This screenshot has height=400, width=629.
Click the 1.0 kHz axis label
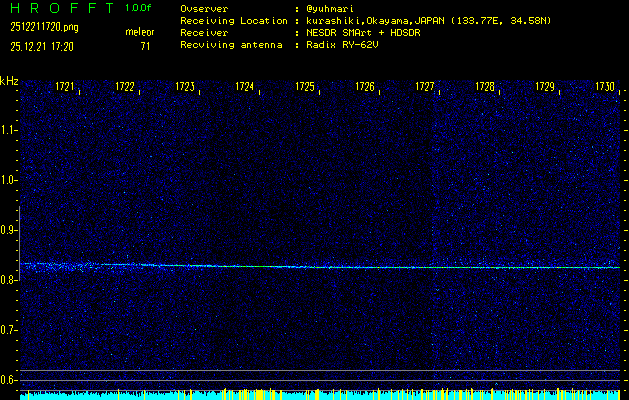pos(9,180)
